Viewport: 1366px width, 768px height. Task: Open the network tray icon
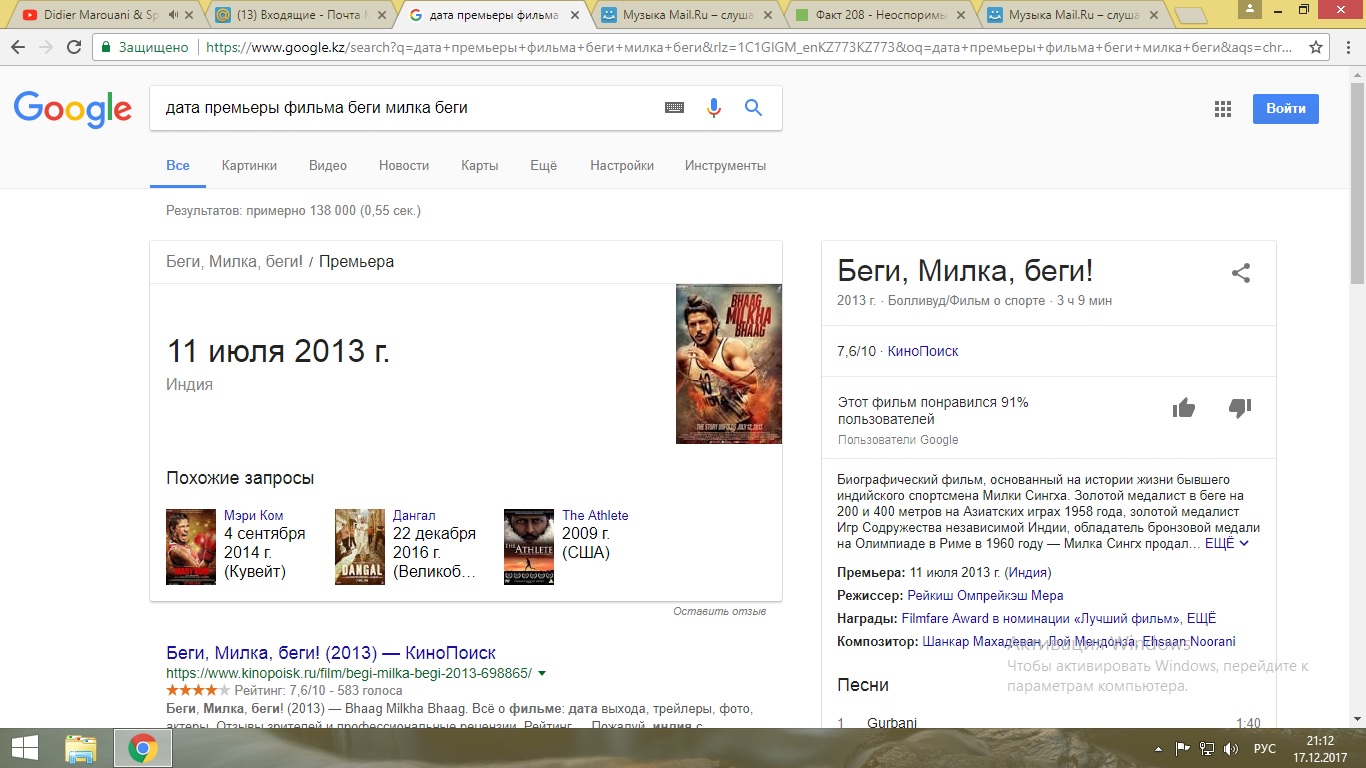[1207, 748]
